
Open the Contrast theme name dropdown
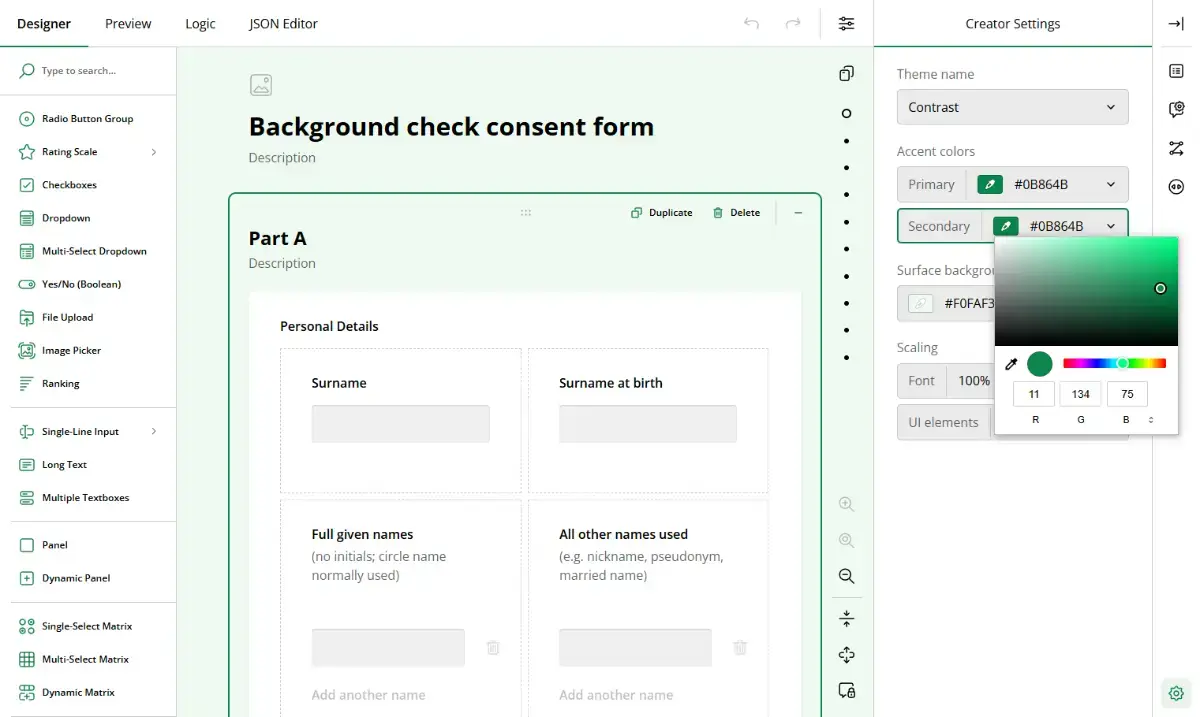point(1012,107)
